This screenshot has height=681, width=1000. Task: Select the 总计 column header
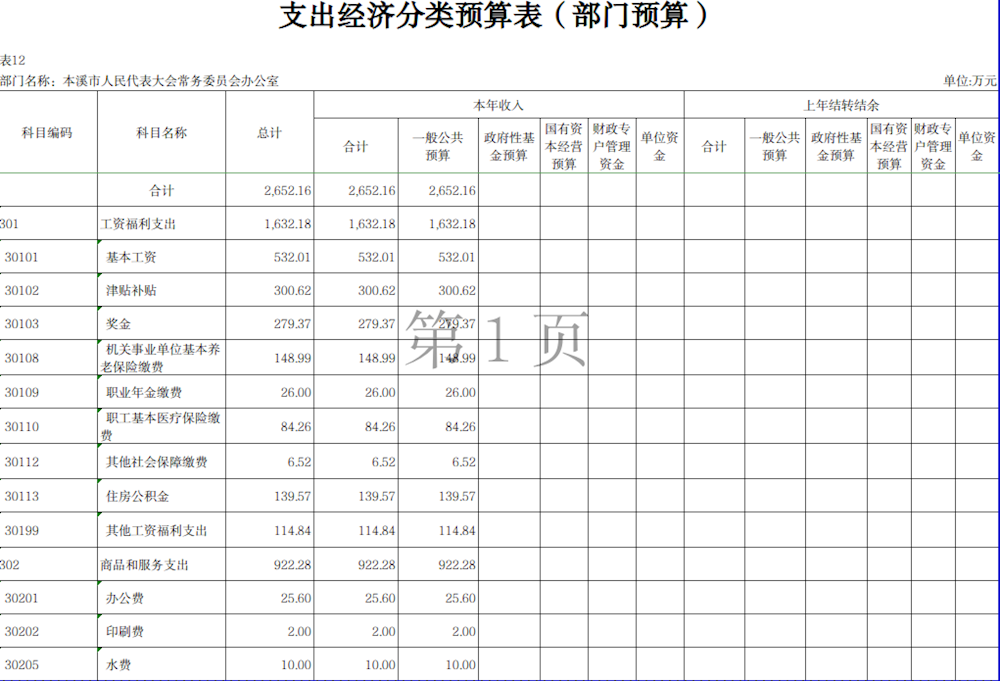pos(269,133)
